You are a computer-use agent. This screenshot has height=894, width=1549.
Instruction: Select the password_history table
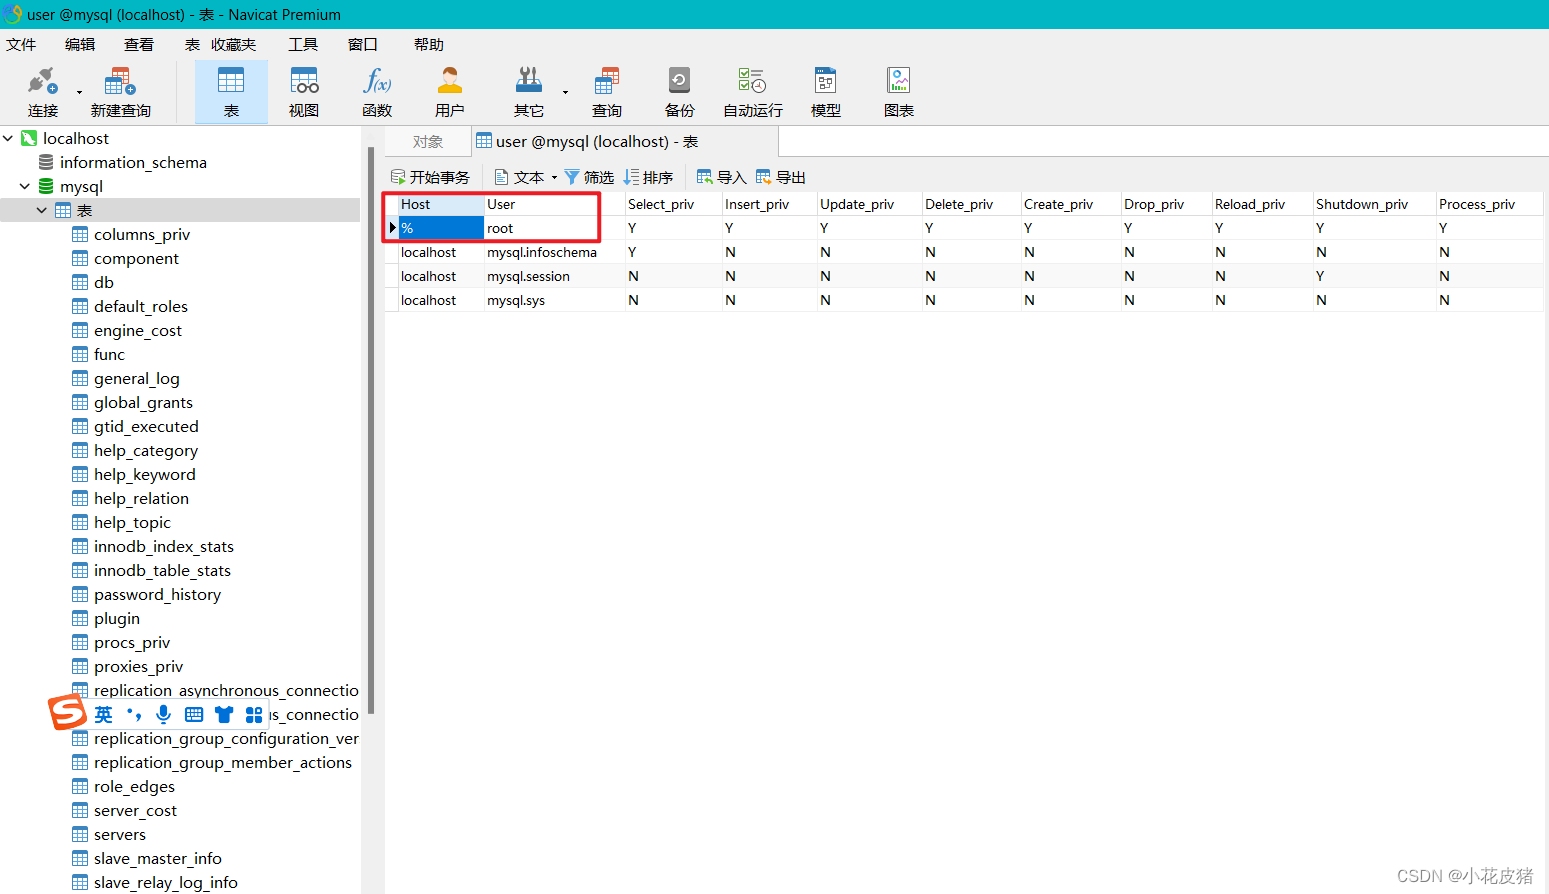(x=157, y=594)
